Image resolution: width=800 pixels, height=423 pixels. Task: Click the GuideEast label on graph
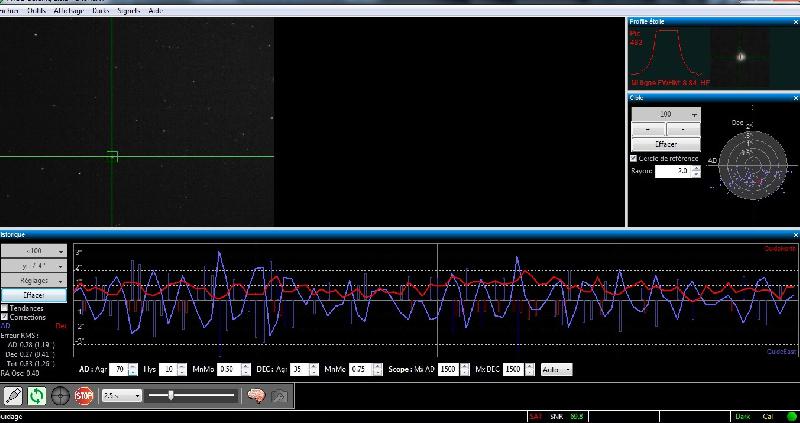pos(782,352)
